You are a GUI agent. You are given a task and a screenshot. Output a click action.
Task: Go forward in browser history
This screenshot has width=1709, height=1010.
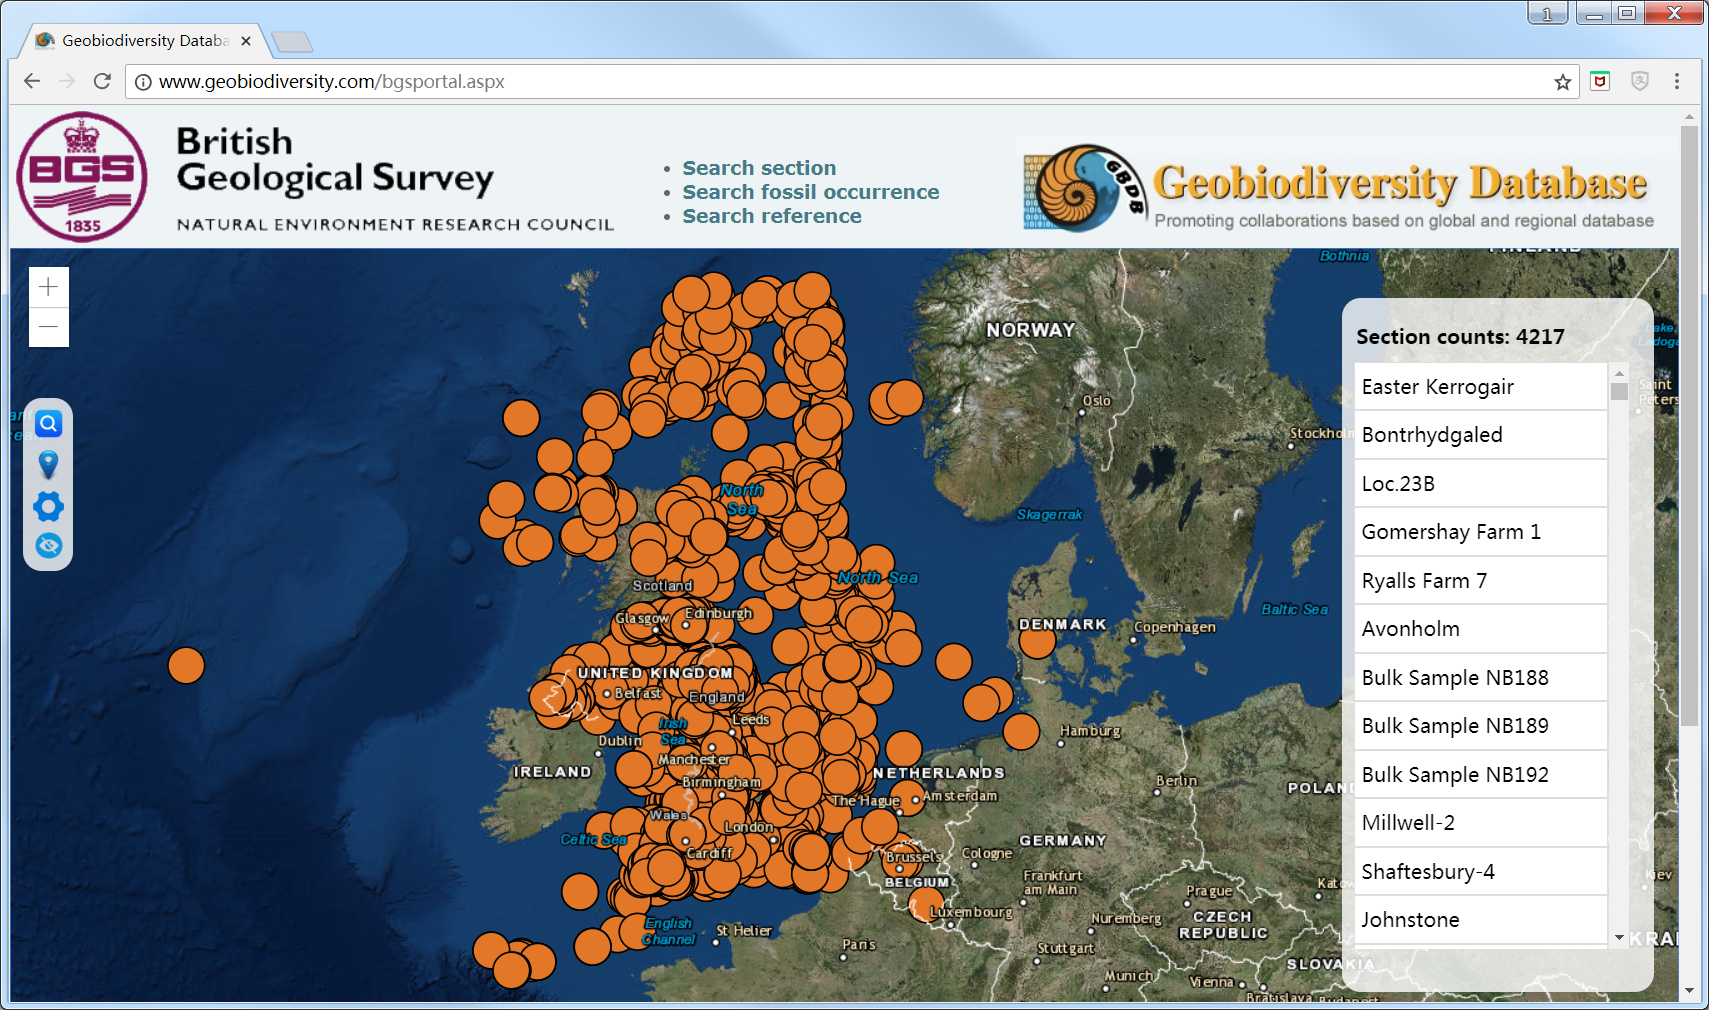coord(67,81)
